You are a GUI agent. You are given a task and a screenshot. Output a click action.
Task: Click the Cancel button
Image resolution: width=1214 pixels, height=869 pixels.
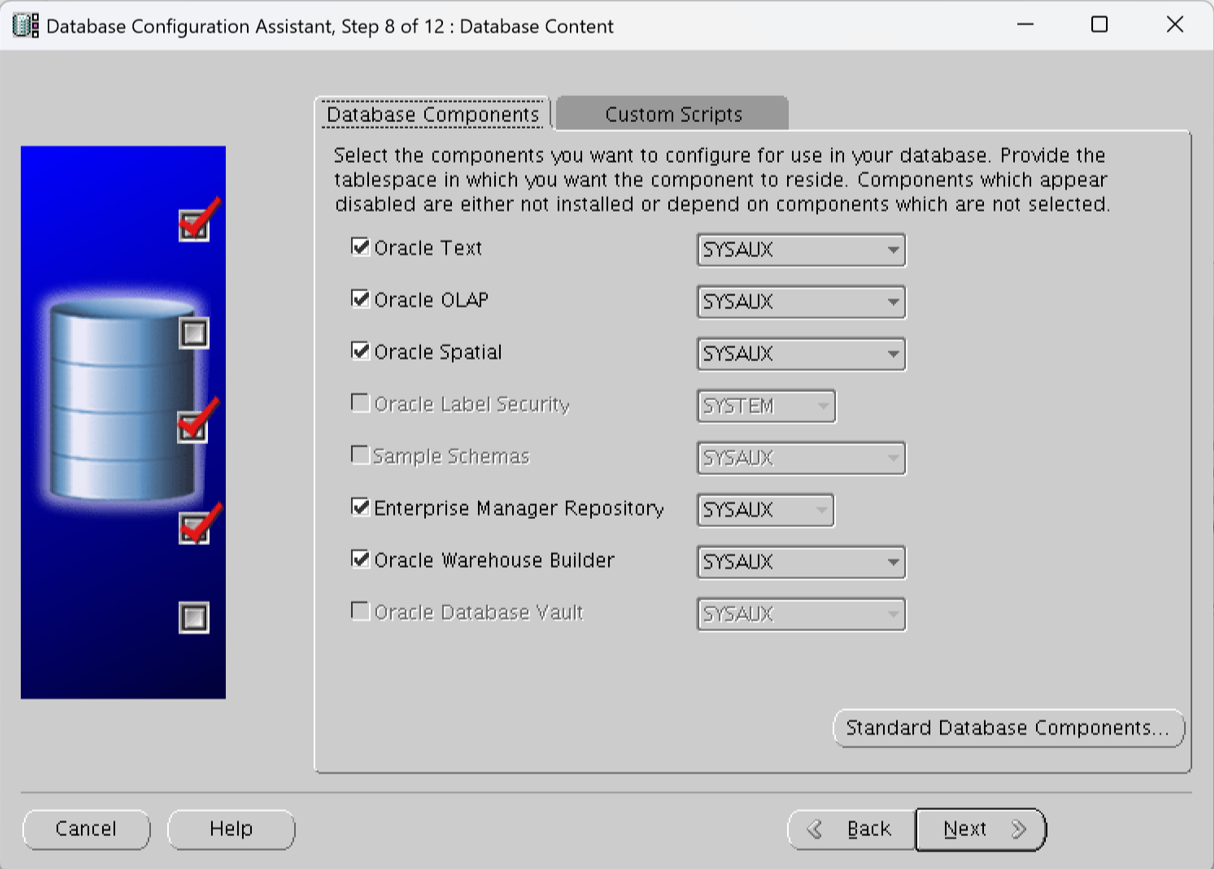[86, 829]
